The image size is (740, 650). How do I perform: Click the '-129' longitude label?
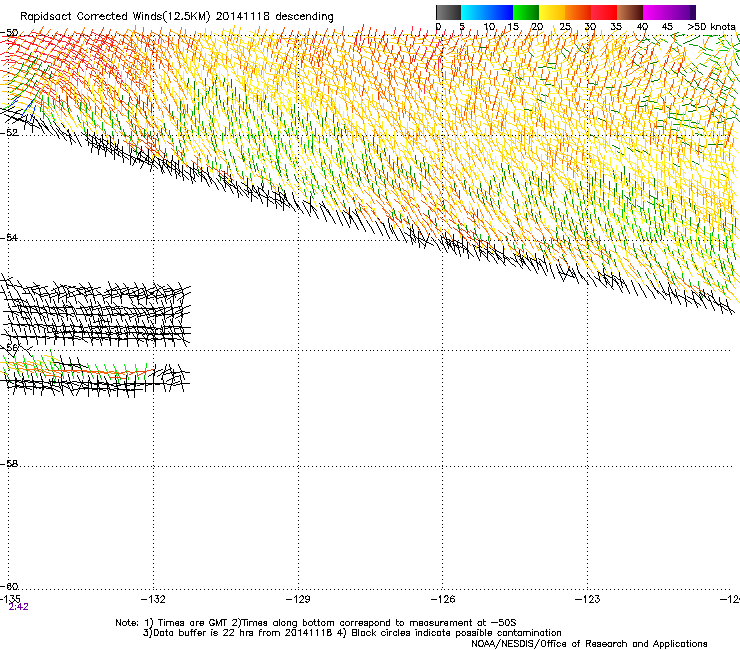pos(298,599)
